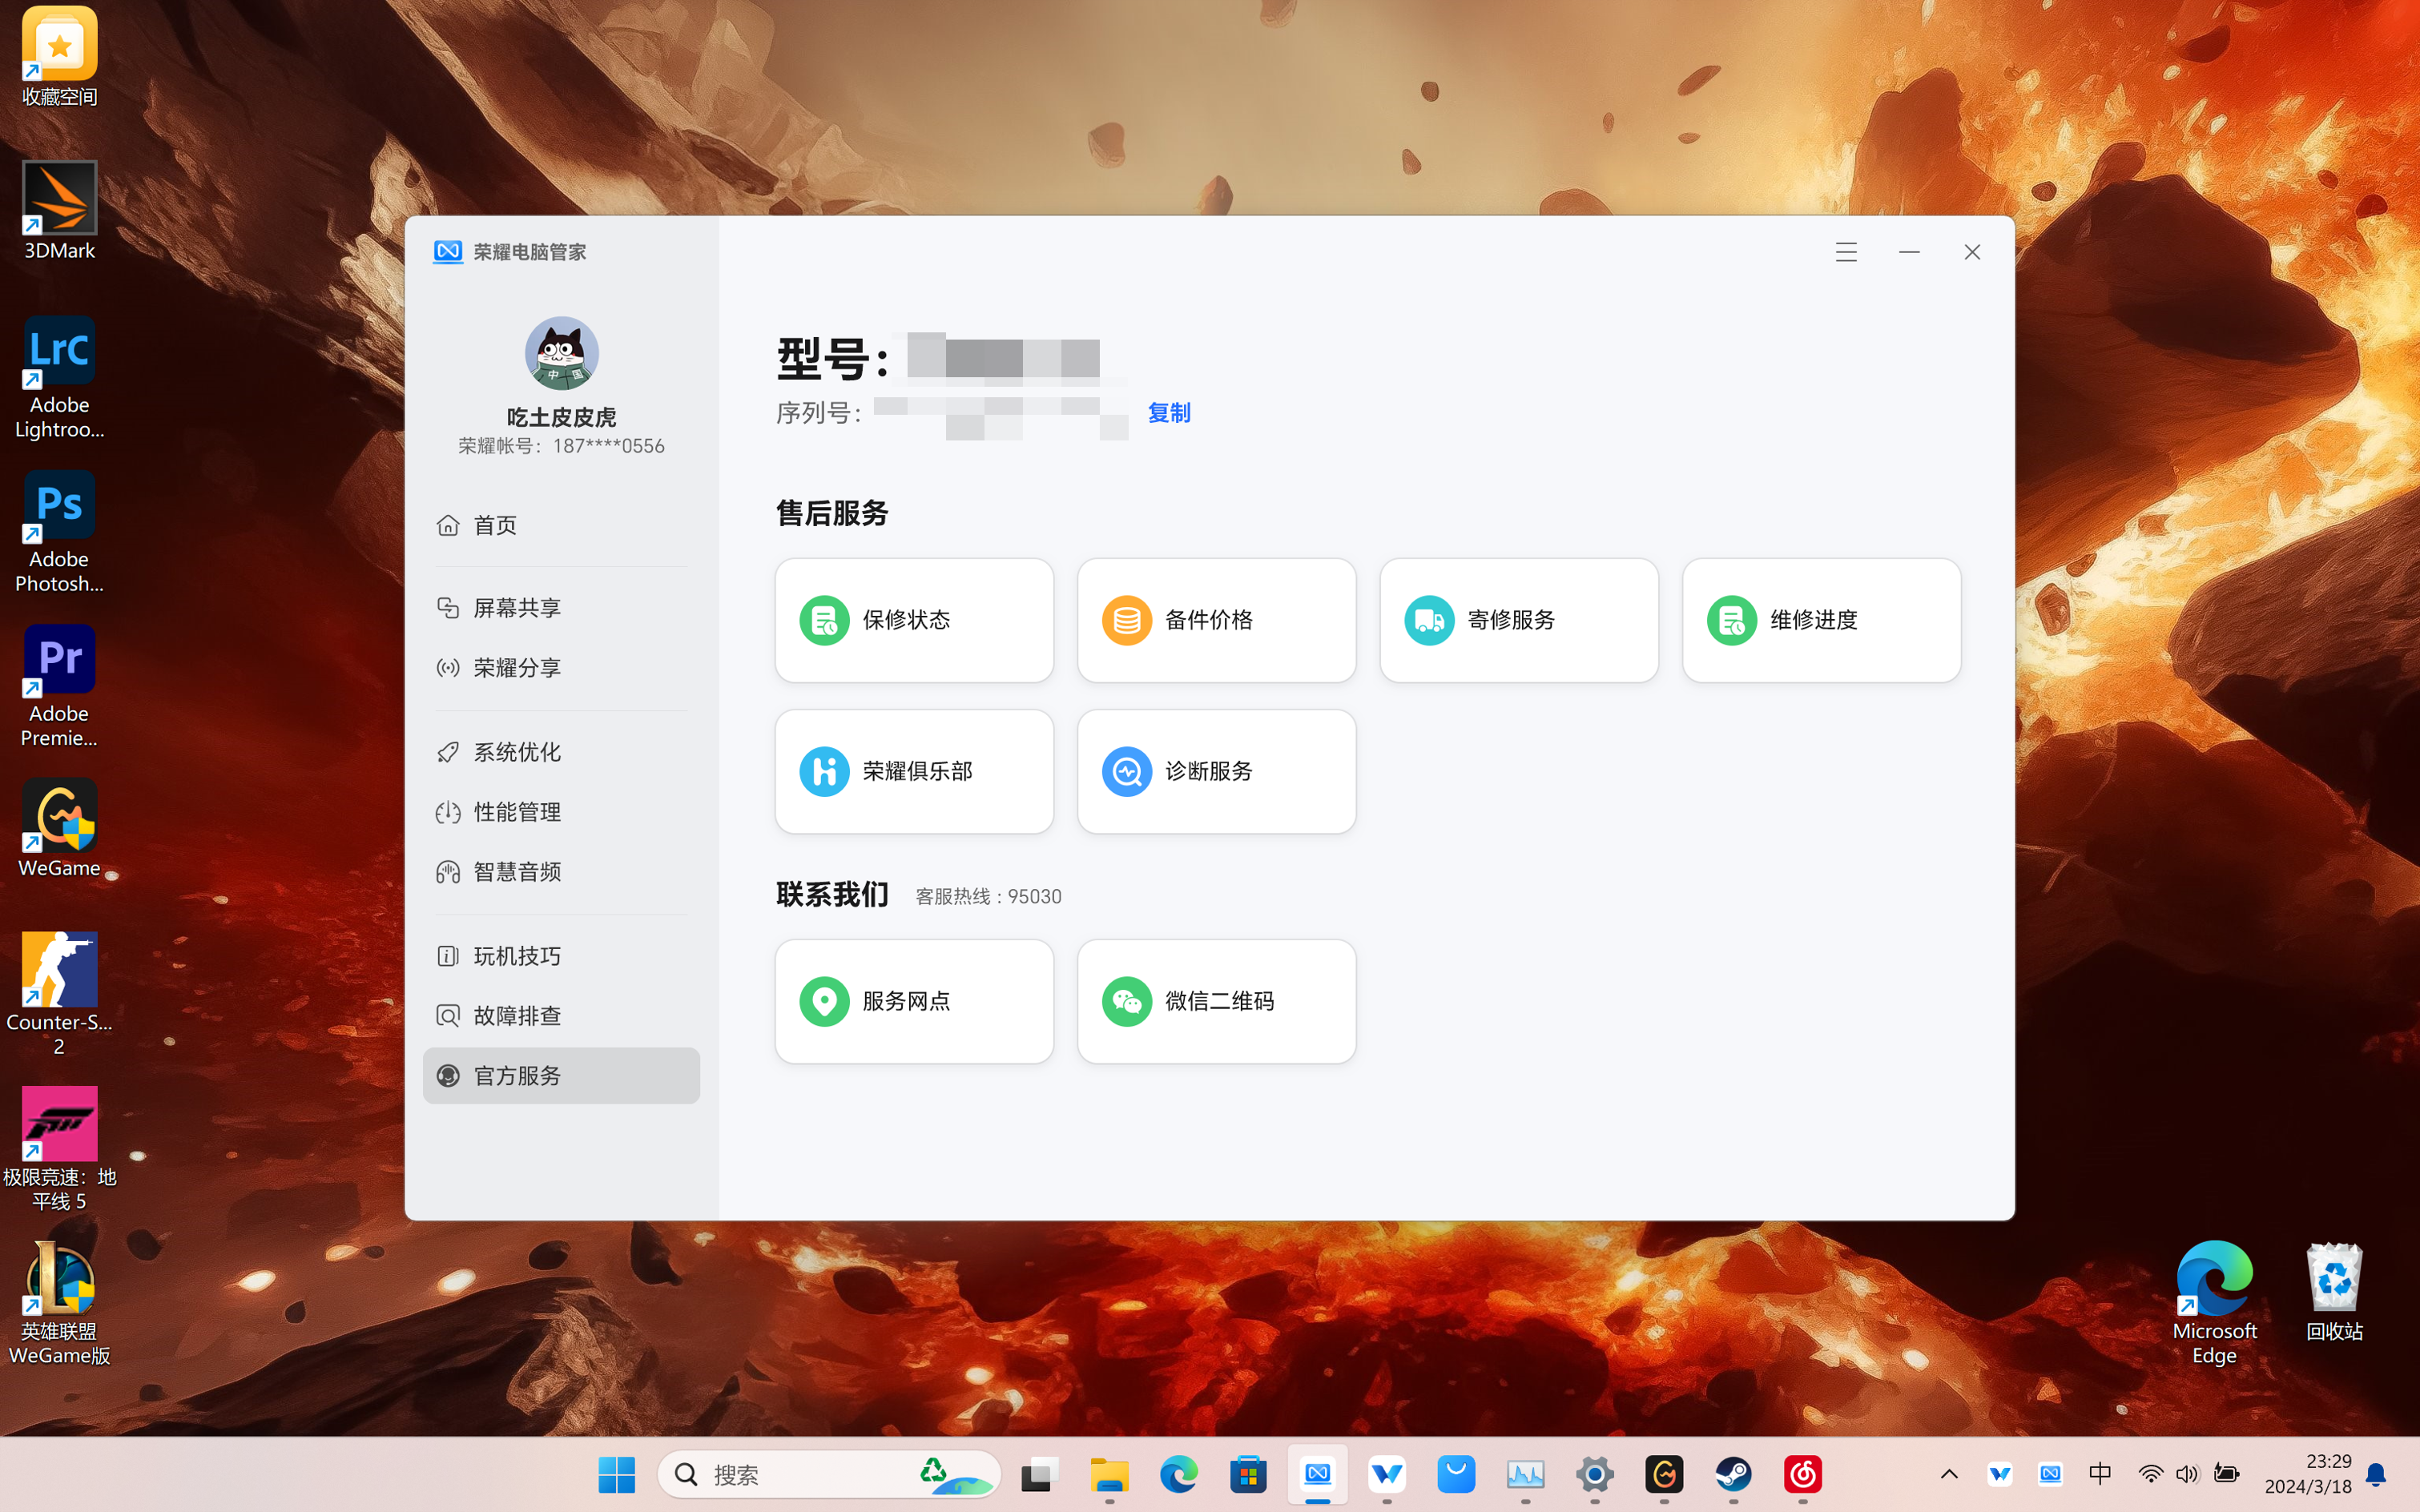Show the 微信二维码 WeChat QR code

tap(1216, 1001)
